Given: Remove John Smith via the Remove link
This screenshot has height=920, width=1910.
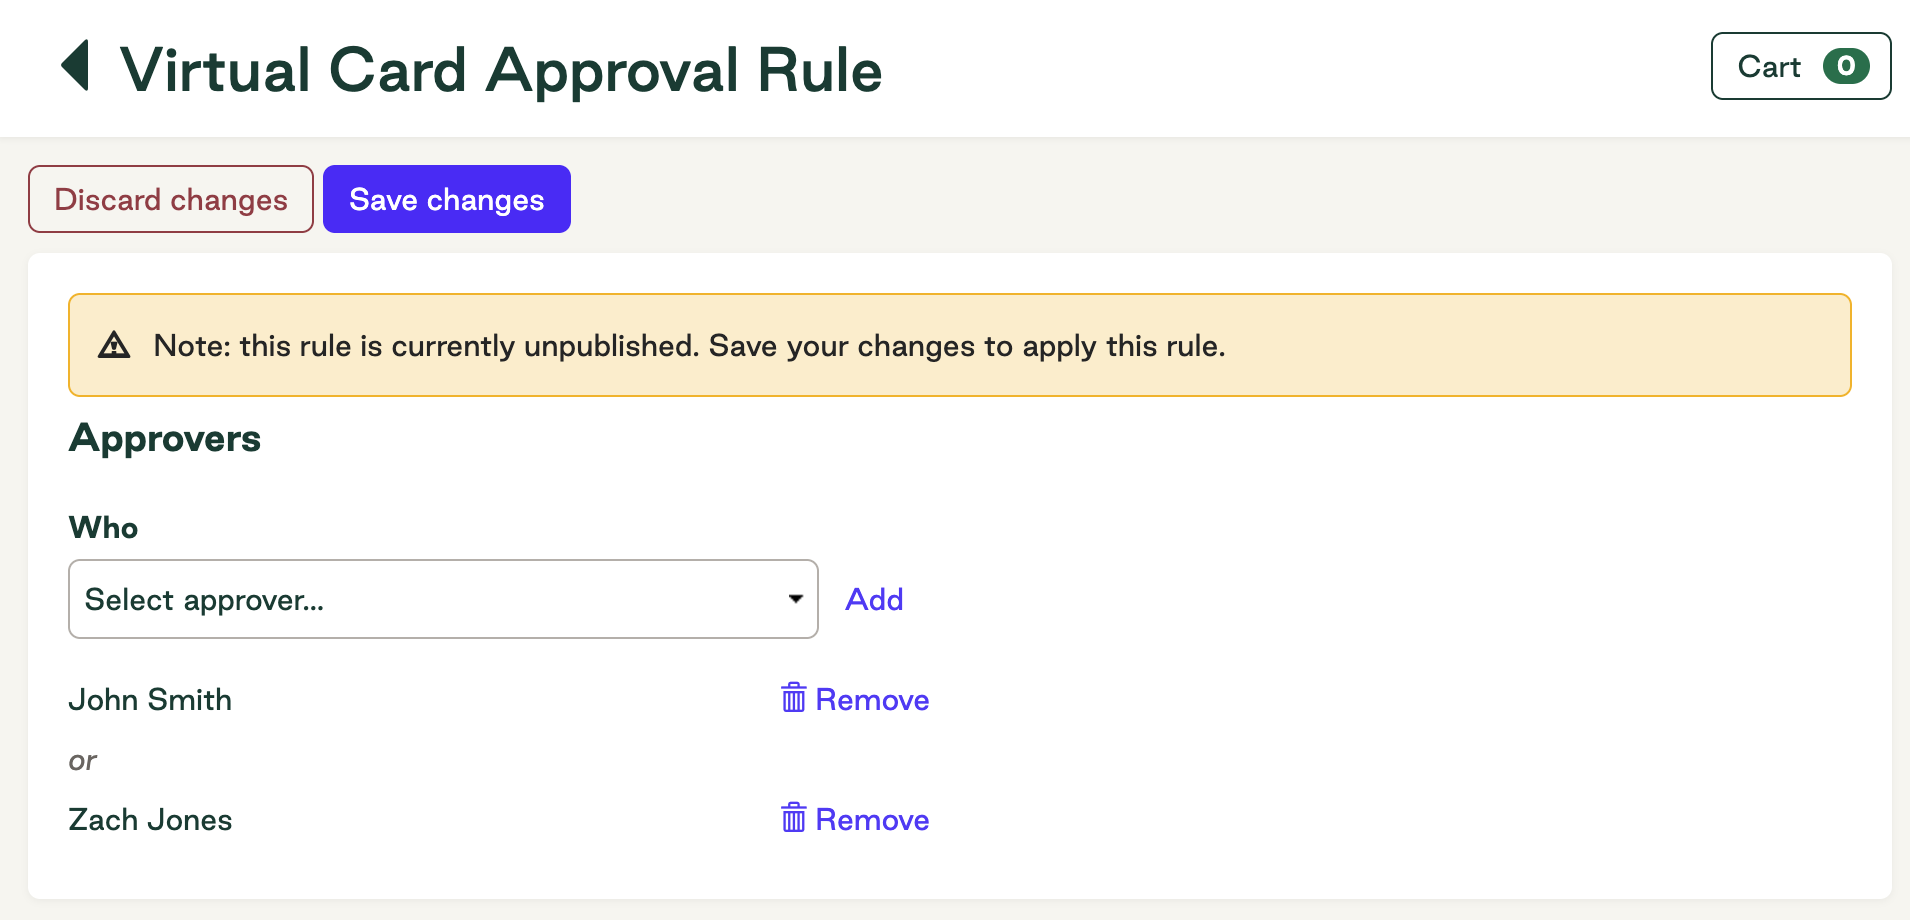Looking at the screenshot, I should (x=872, y=700).
